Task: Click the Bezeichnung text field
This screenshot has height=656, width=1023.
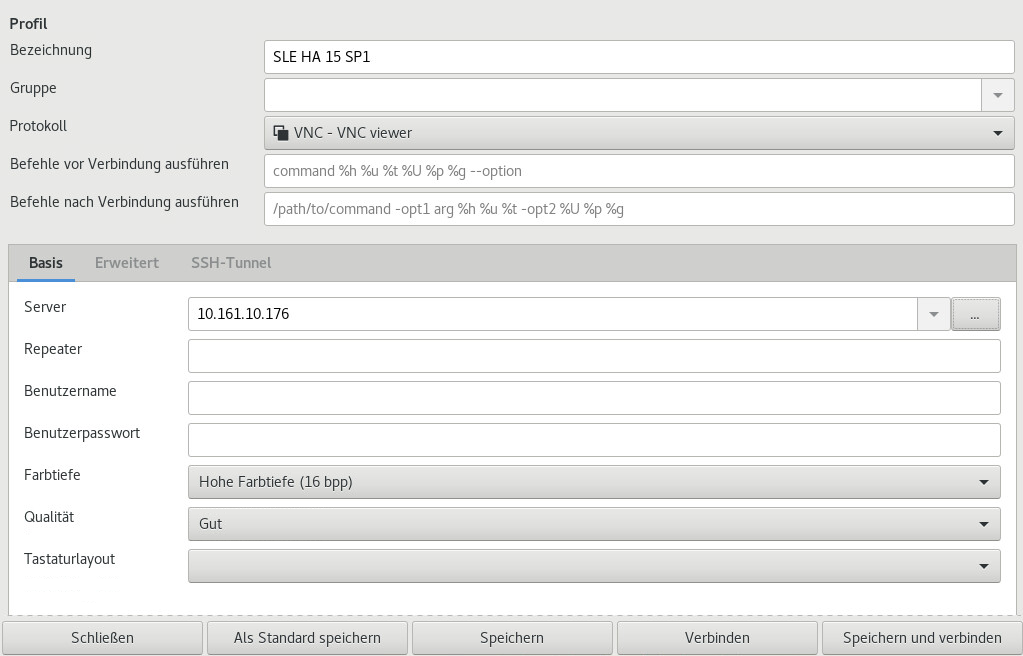Action: pyautogui.click(x=639, y=57)
